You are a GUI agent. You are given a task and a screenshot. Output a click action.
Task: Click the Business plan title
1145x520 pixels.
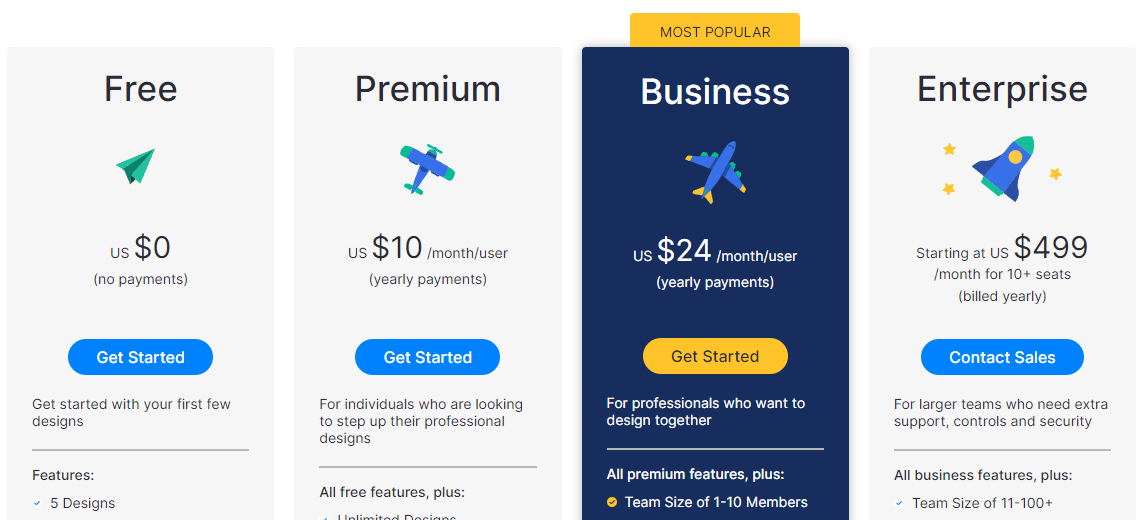point(716,92)
